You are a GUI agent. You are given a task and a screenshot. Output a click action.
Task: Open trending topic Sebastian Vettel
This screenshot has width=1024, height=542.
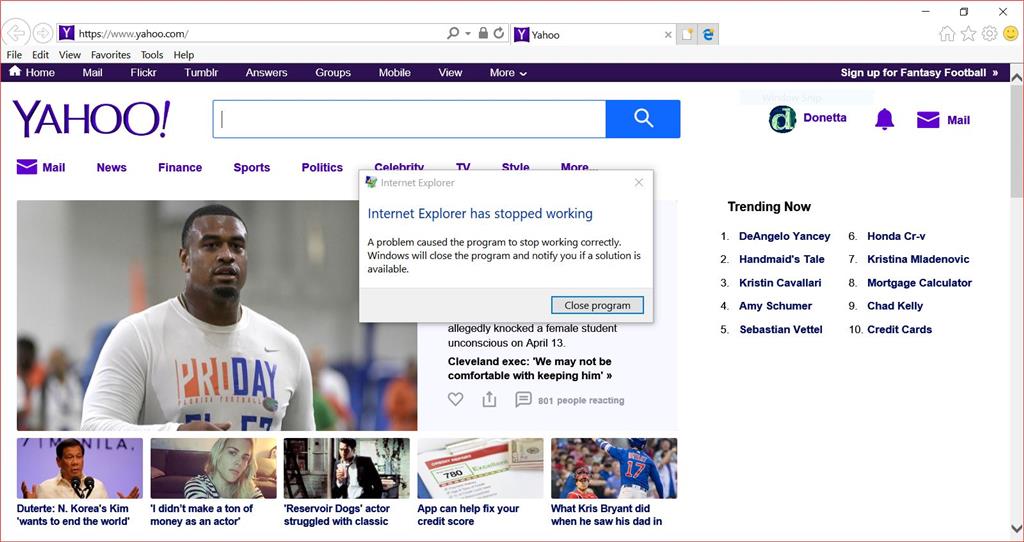[780, 330]
